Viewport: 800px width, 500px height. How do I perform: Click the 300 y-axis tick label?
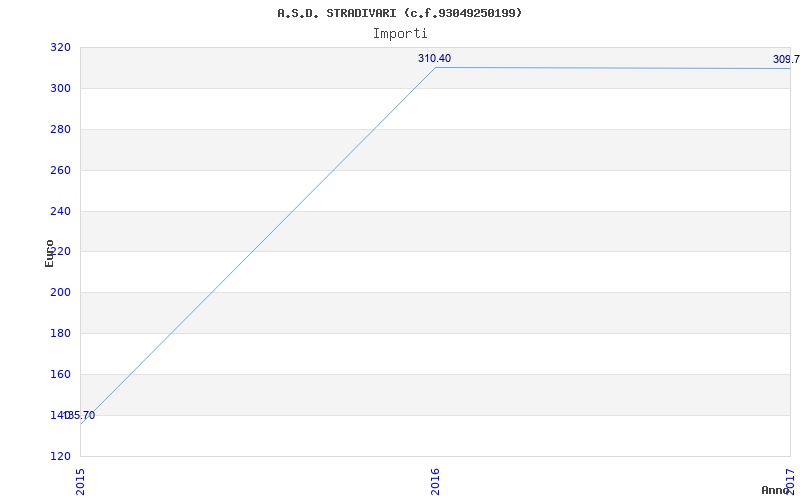coord(60,88)
